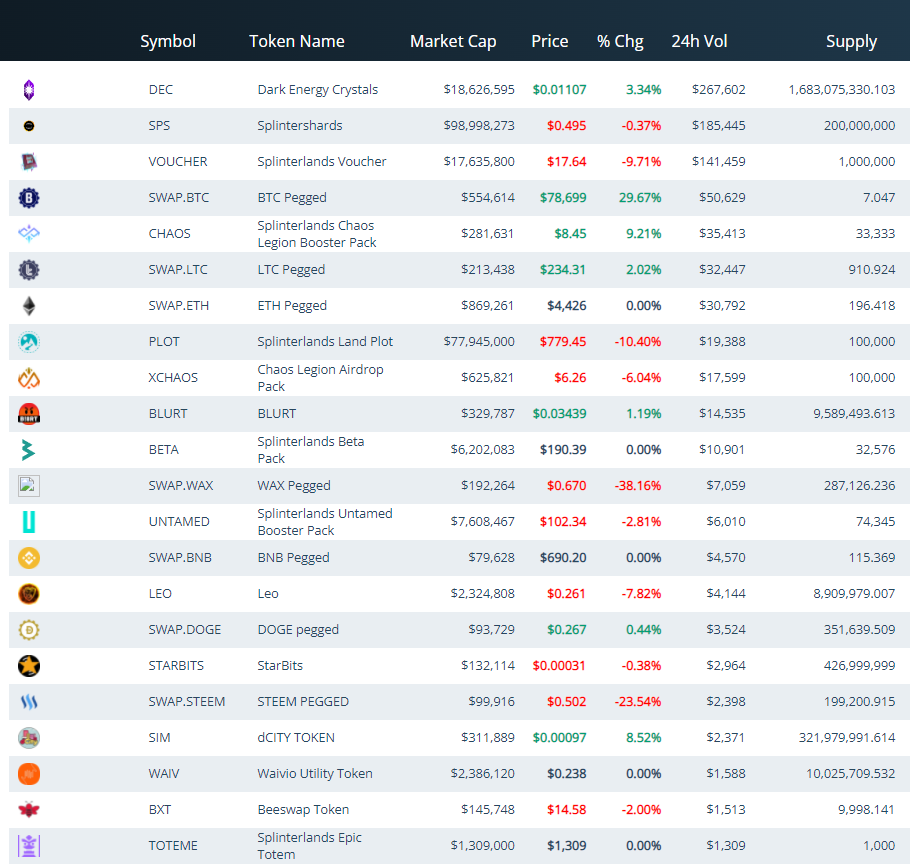Click the purple DEC crystal icon
The width and height of the screenshot is (910, 865).
29,90
